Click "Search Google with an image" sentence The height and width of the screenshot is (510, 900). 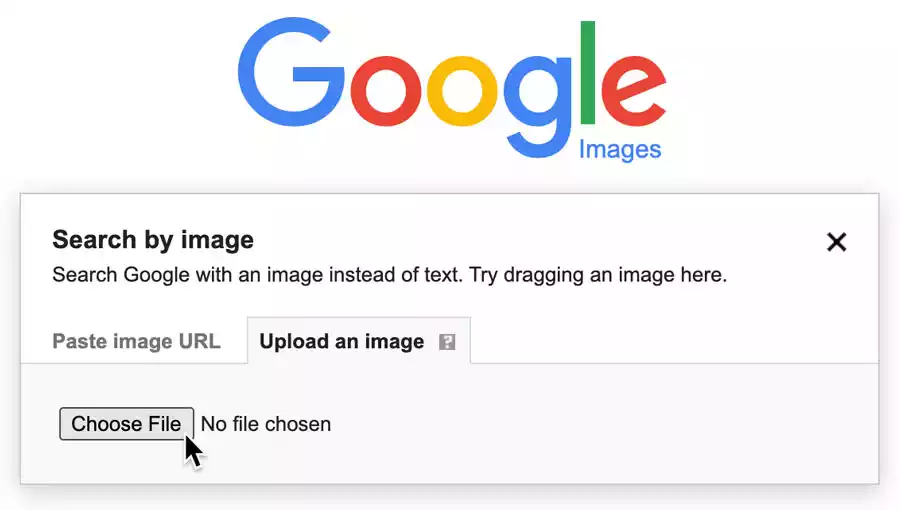[x=200, y=274]
